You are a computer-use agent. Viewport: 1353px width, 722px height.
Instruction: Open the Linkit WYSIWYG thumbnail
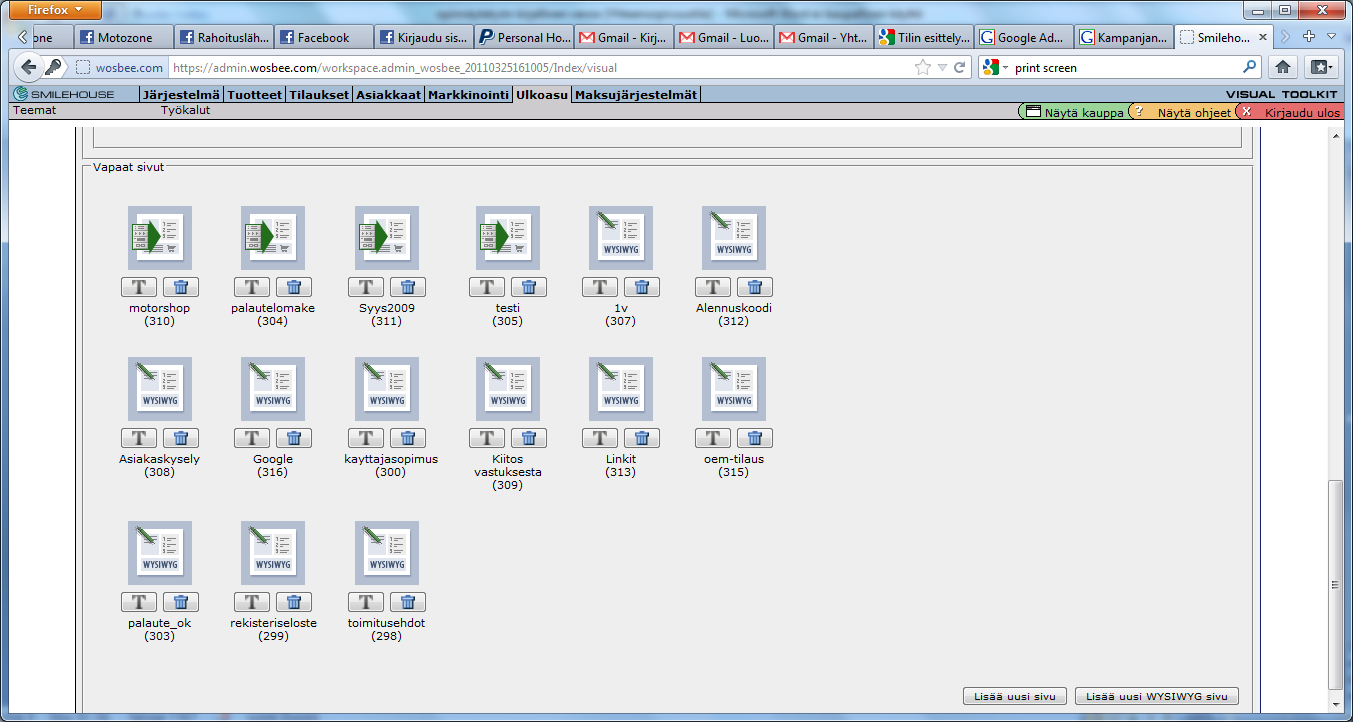point(621,389)
